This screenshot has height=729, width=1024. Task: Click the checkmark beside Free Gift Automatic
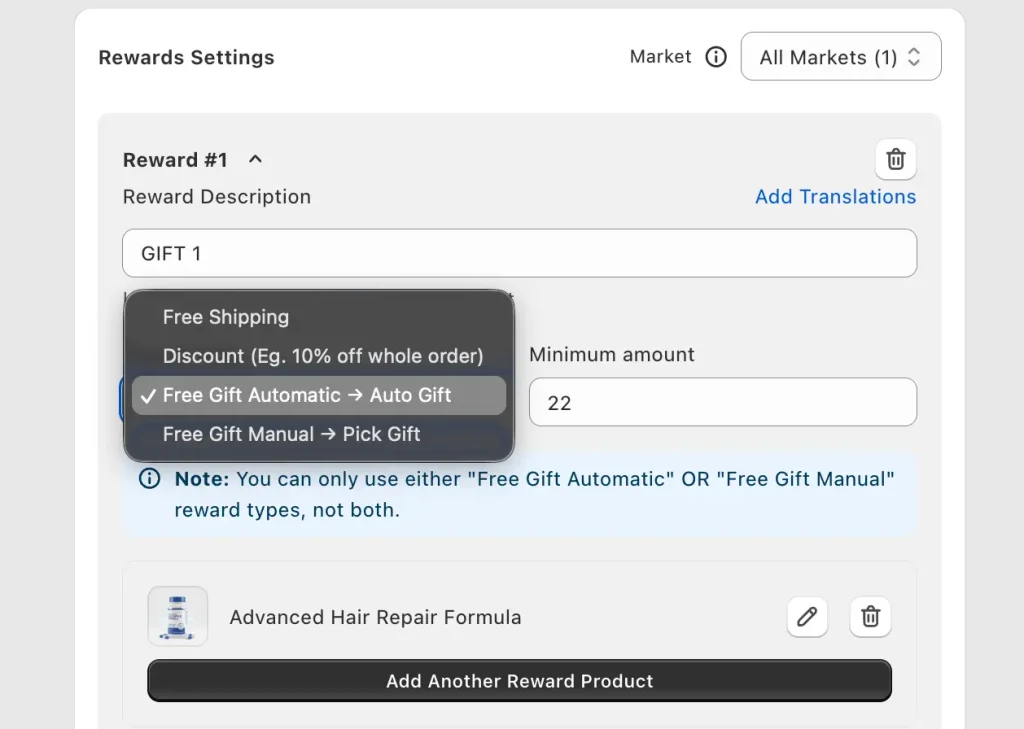point(149,395)
